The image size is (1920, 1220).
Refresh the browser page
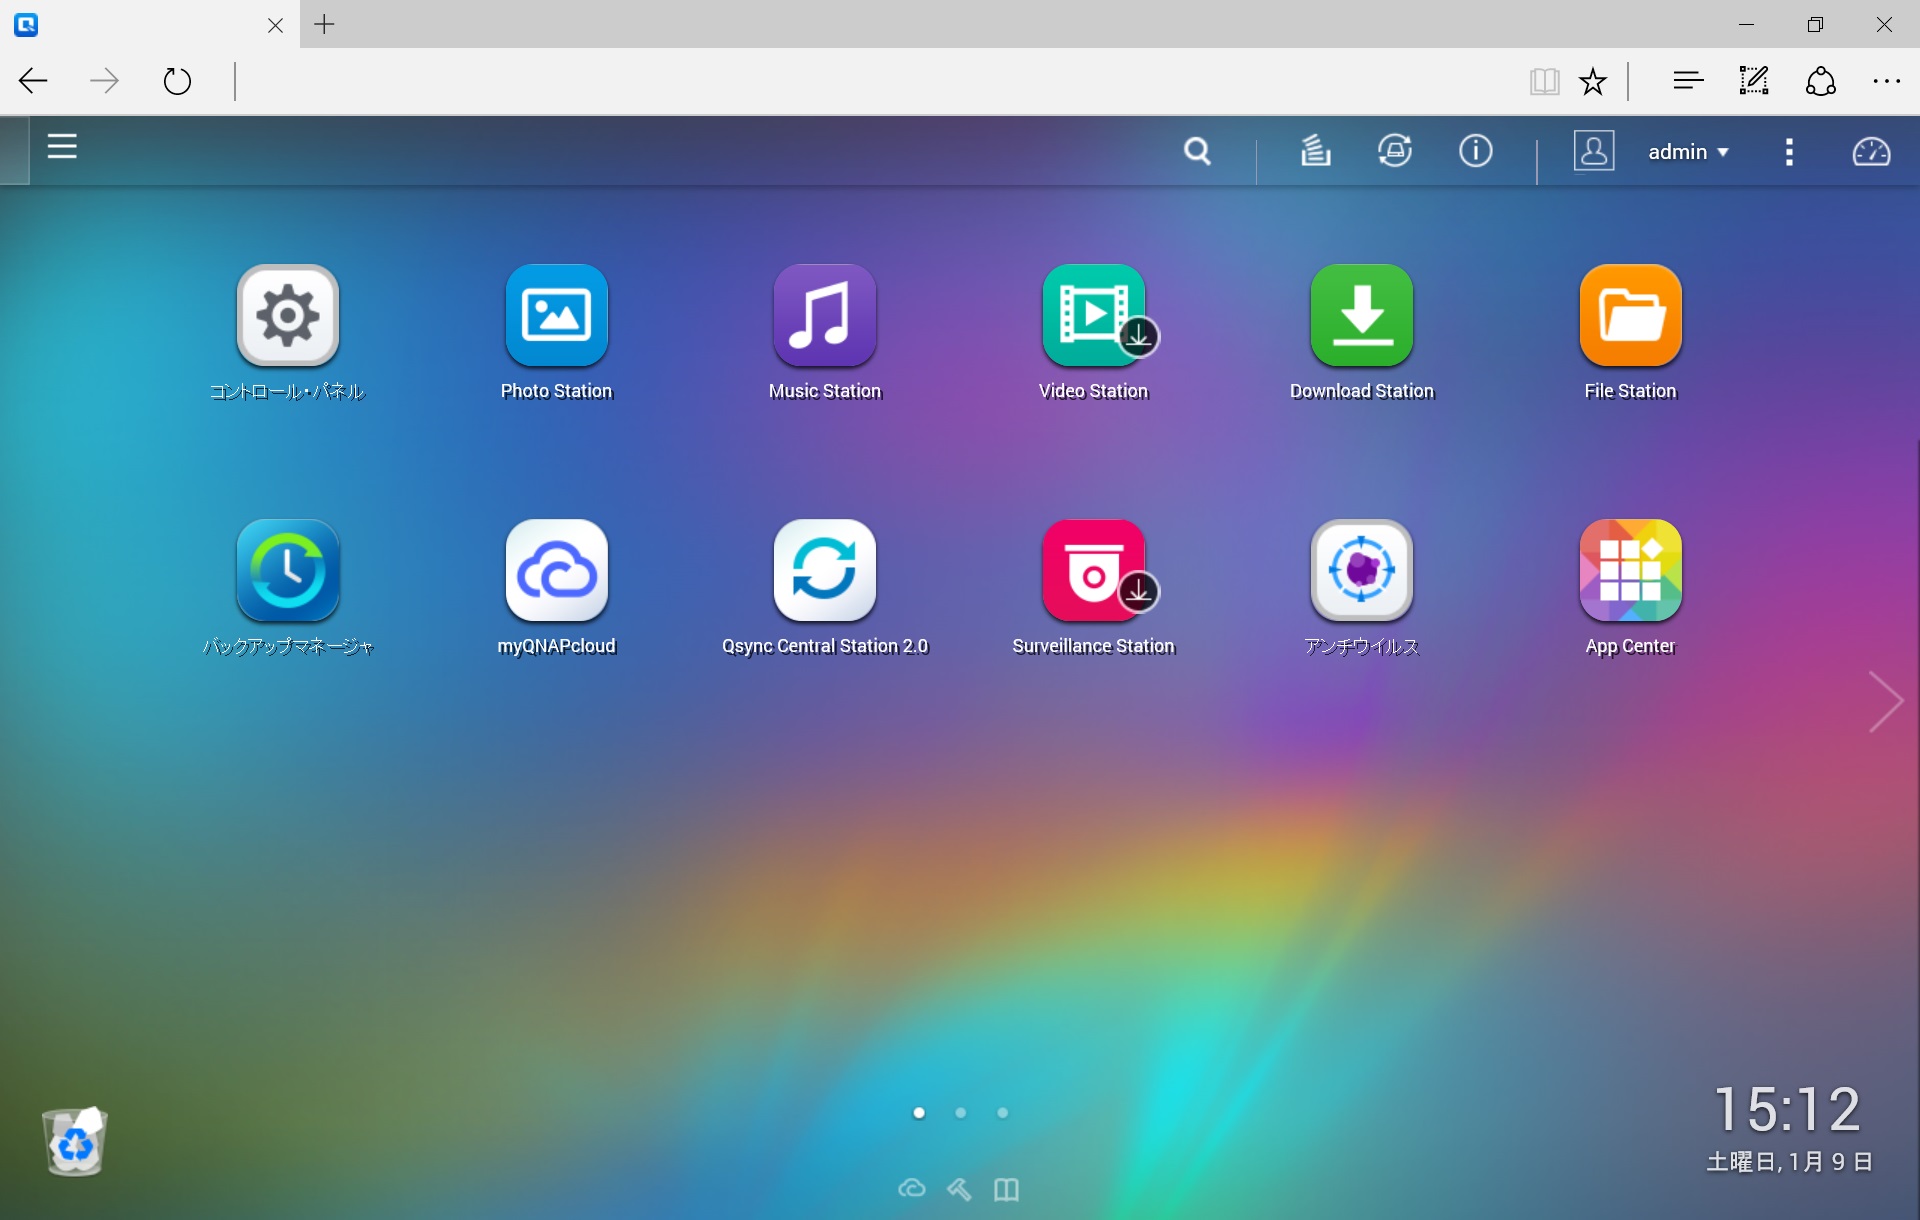click(177, 81)
